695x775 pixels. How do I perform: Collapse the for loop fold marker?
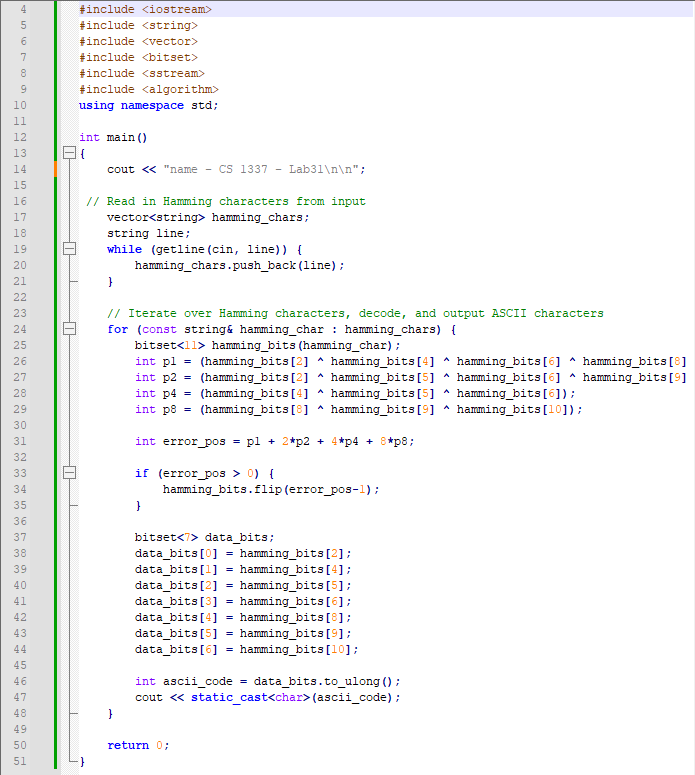[69, 329]
